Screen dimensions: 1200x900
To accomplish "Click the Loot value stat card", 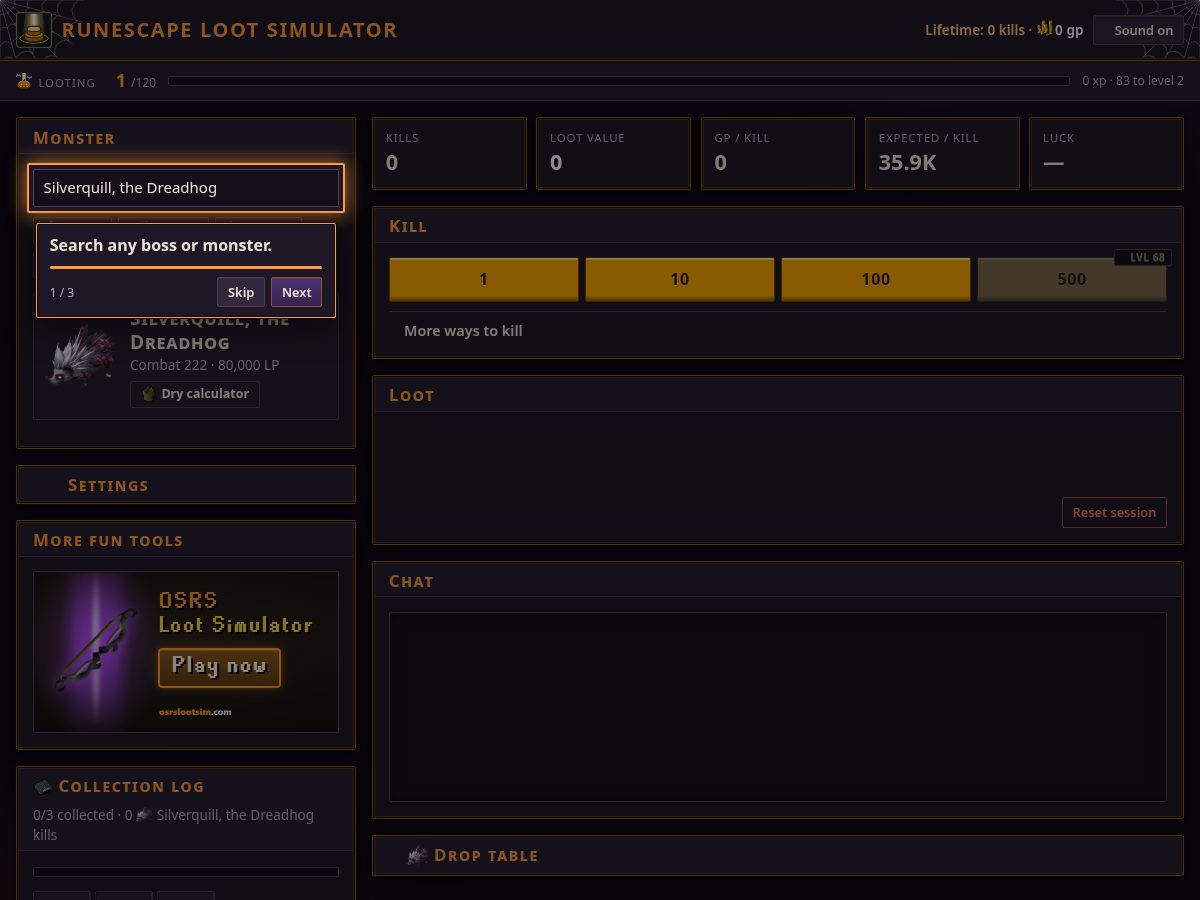I will pos(613,153).
